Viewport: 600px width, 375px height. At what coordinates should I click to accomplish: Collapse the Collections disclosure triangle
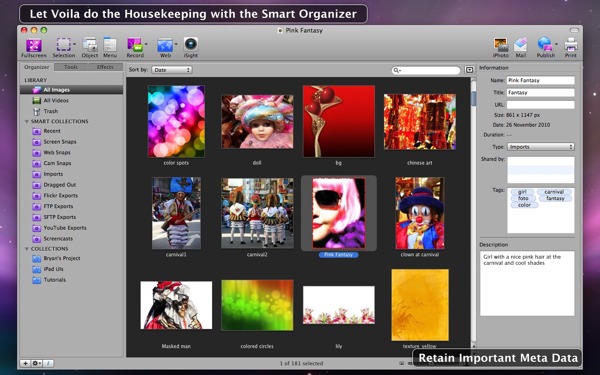click(x=26, y=249)
